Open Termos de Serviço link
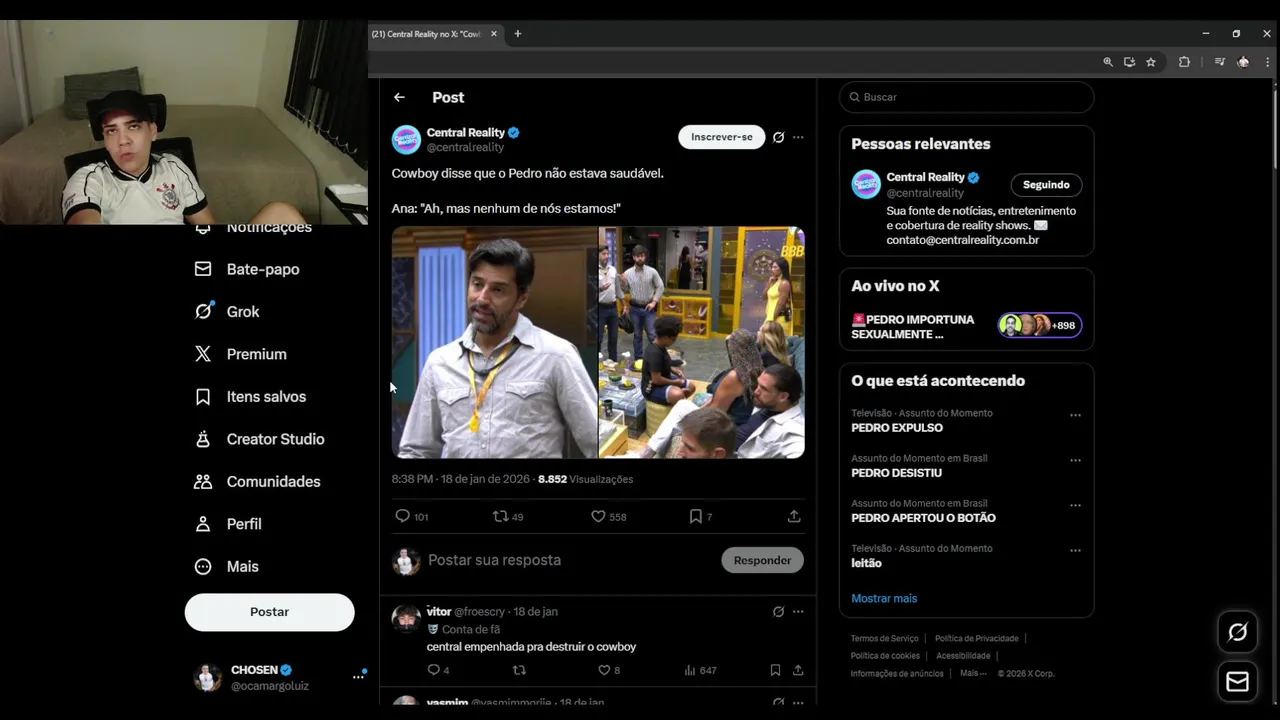Viewport: 1280px width, 720px height. click(x=884, y=638)
